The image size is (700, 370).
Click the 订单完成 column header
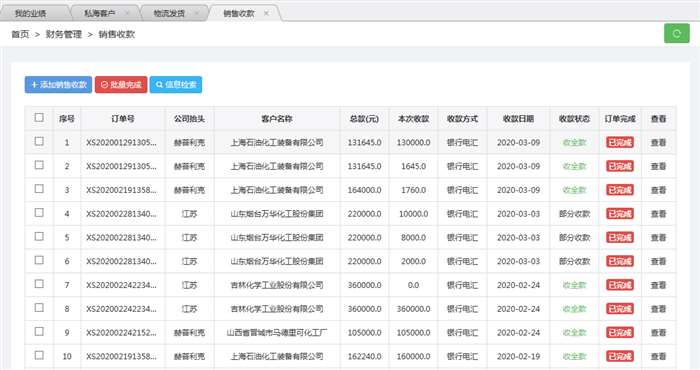(x=620, y=119)
